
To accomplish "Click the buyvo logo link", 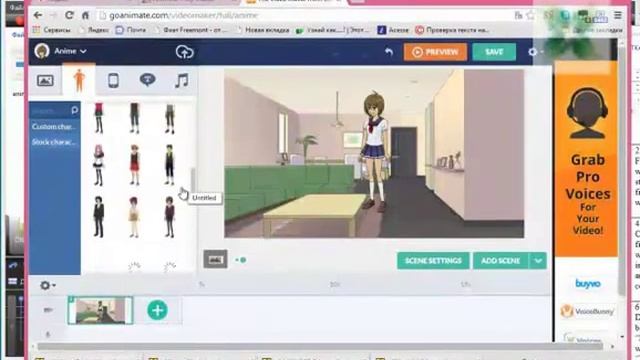I will click(588, 283).
